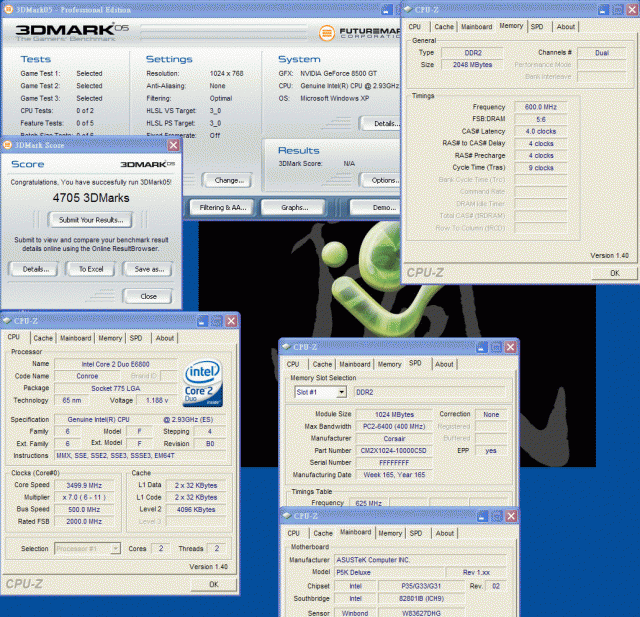Click the Multiplier x 7.0 value
Screen dimensions: 640x617
pos(84,497)
